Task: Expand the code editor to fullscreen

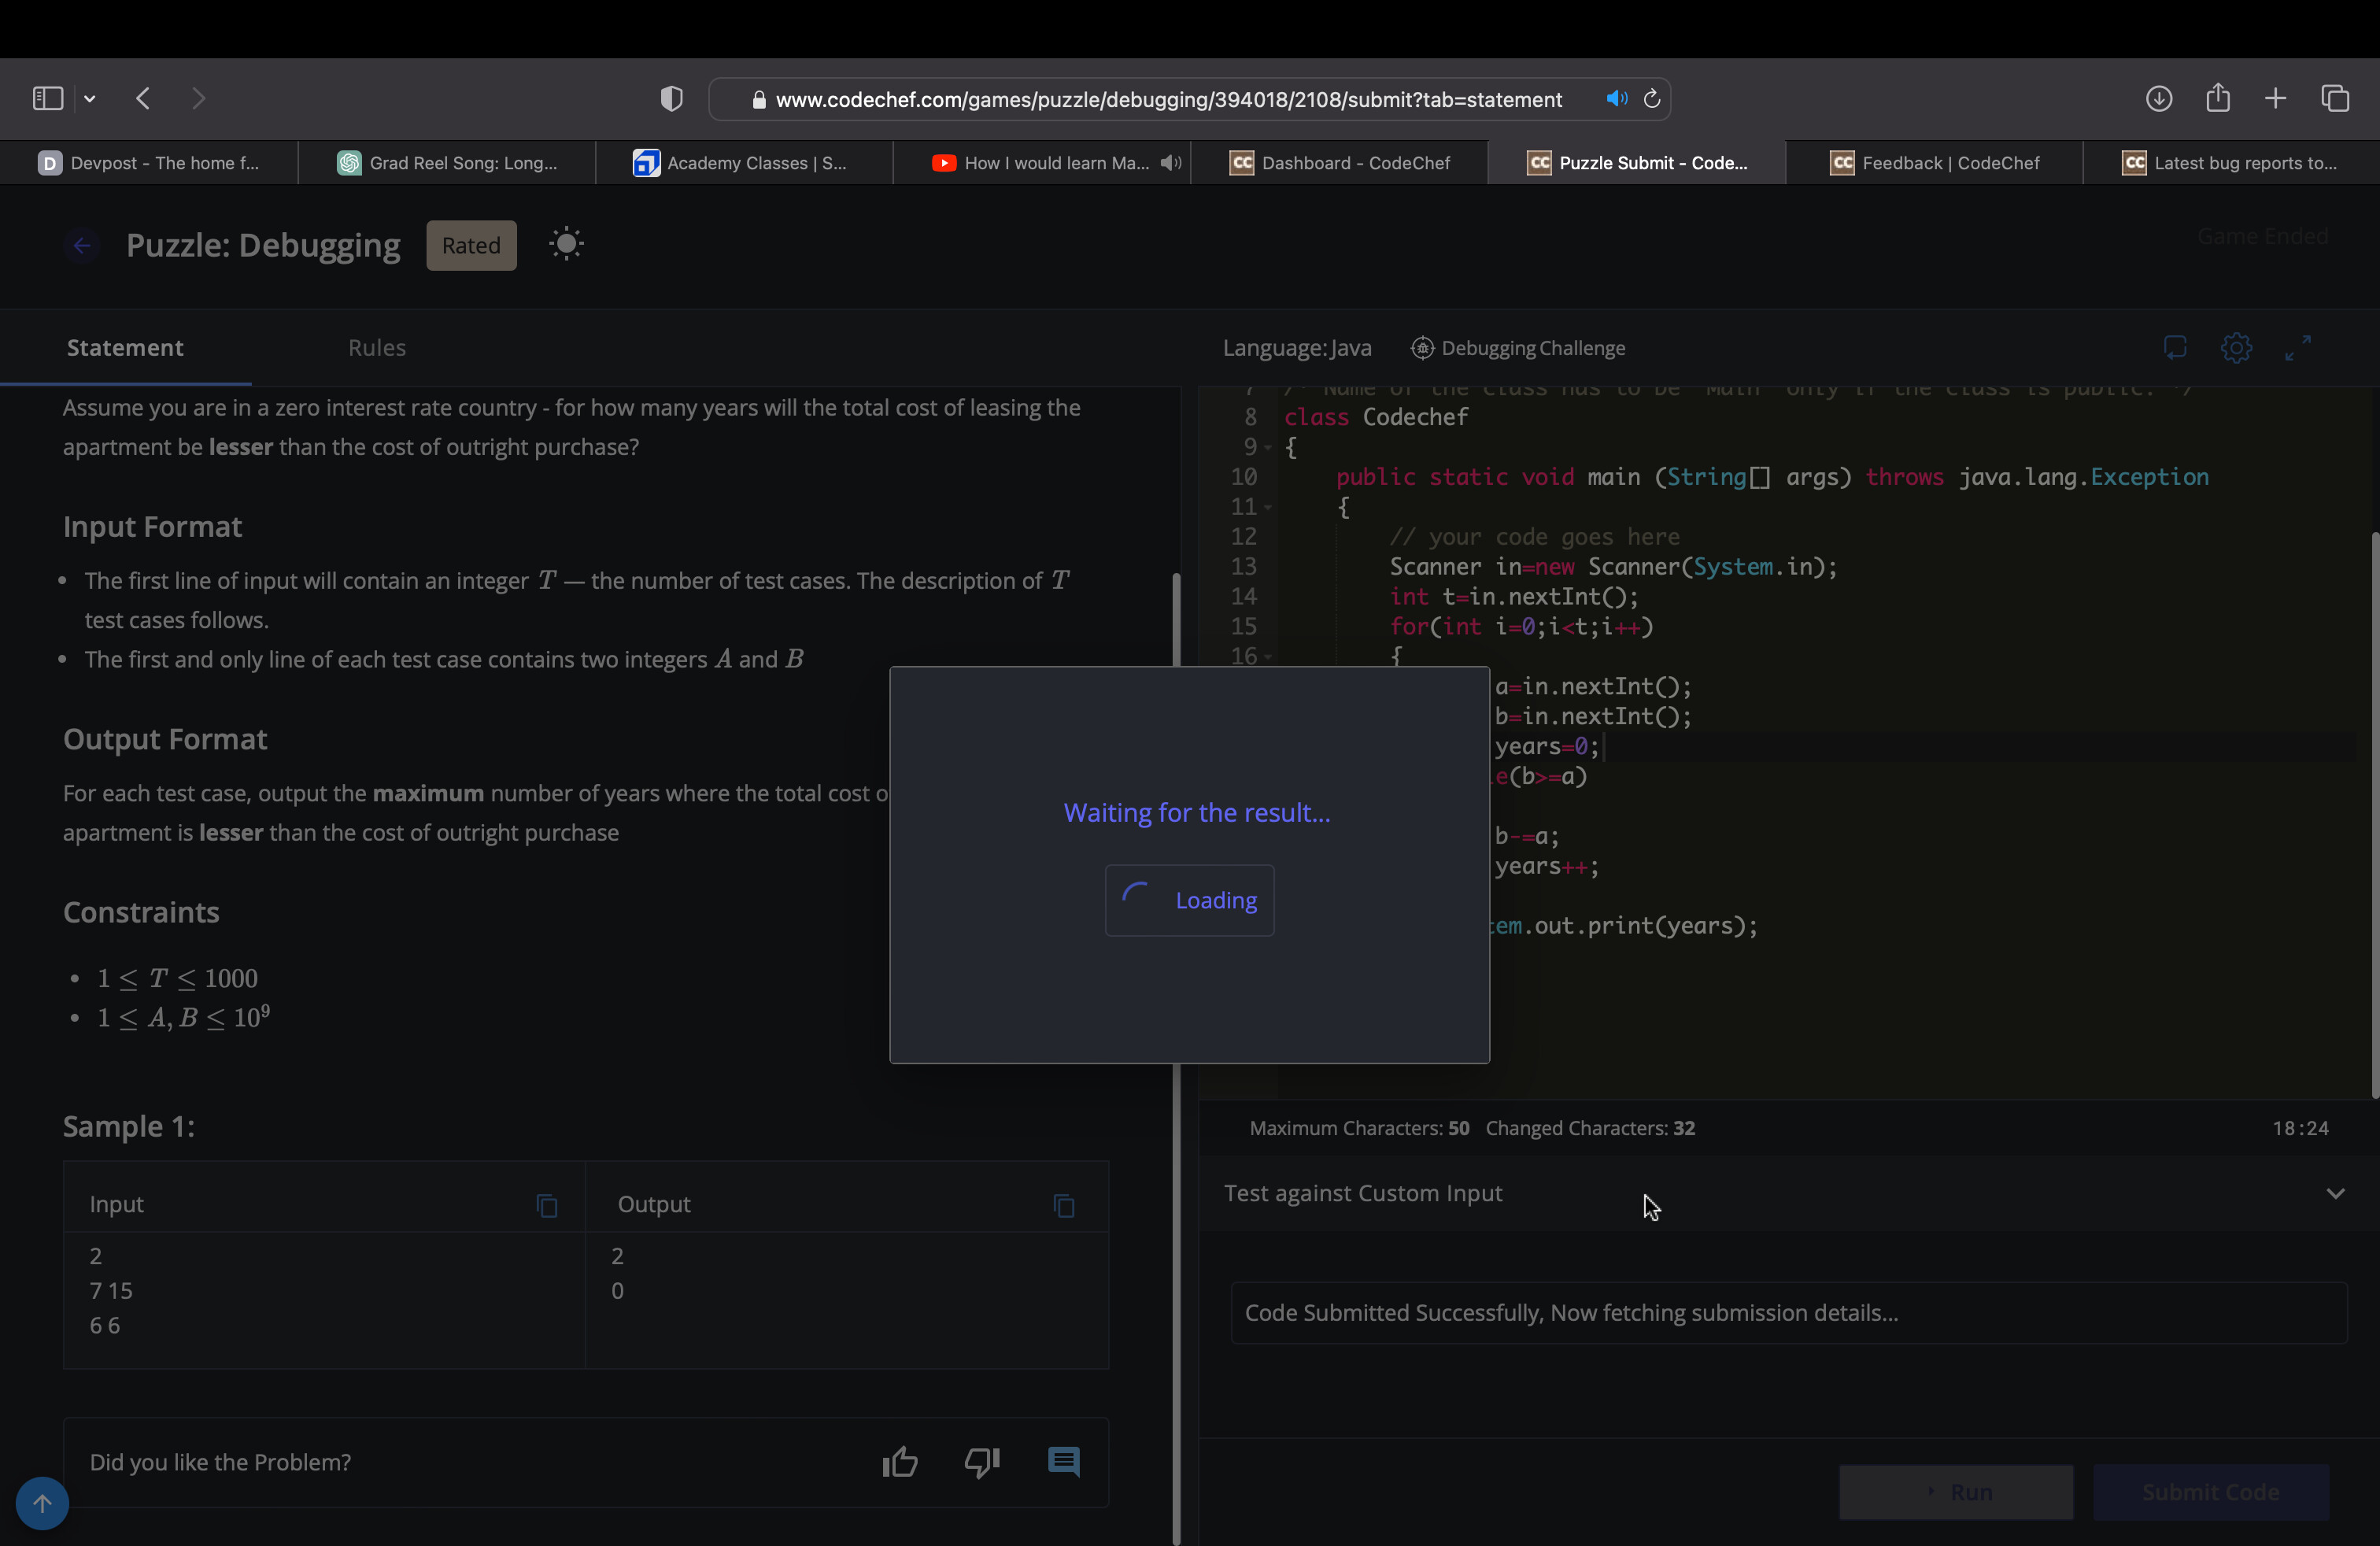Action: 2298,348
